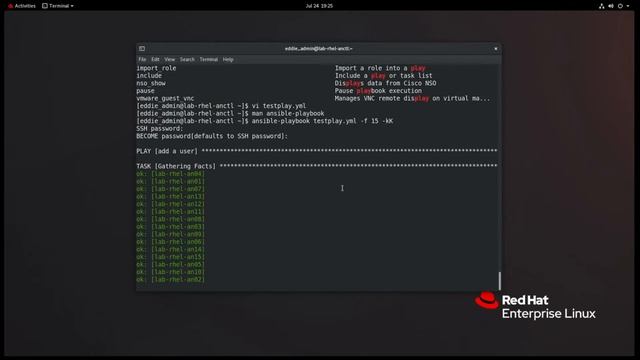Click the ok line for lab-rhel-an09
This screenshot has width=640, height=360.
171,234
